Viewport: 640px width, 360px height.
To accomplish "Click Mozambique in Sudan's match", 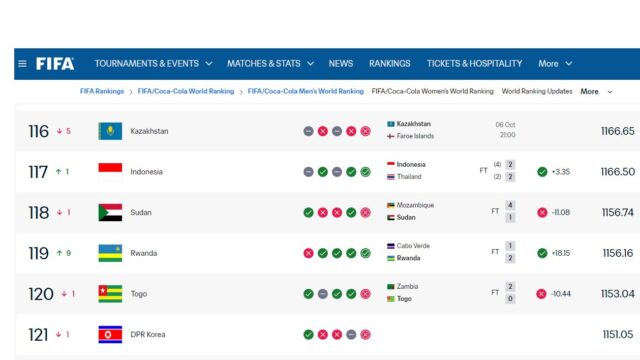I will pos(415,205).
